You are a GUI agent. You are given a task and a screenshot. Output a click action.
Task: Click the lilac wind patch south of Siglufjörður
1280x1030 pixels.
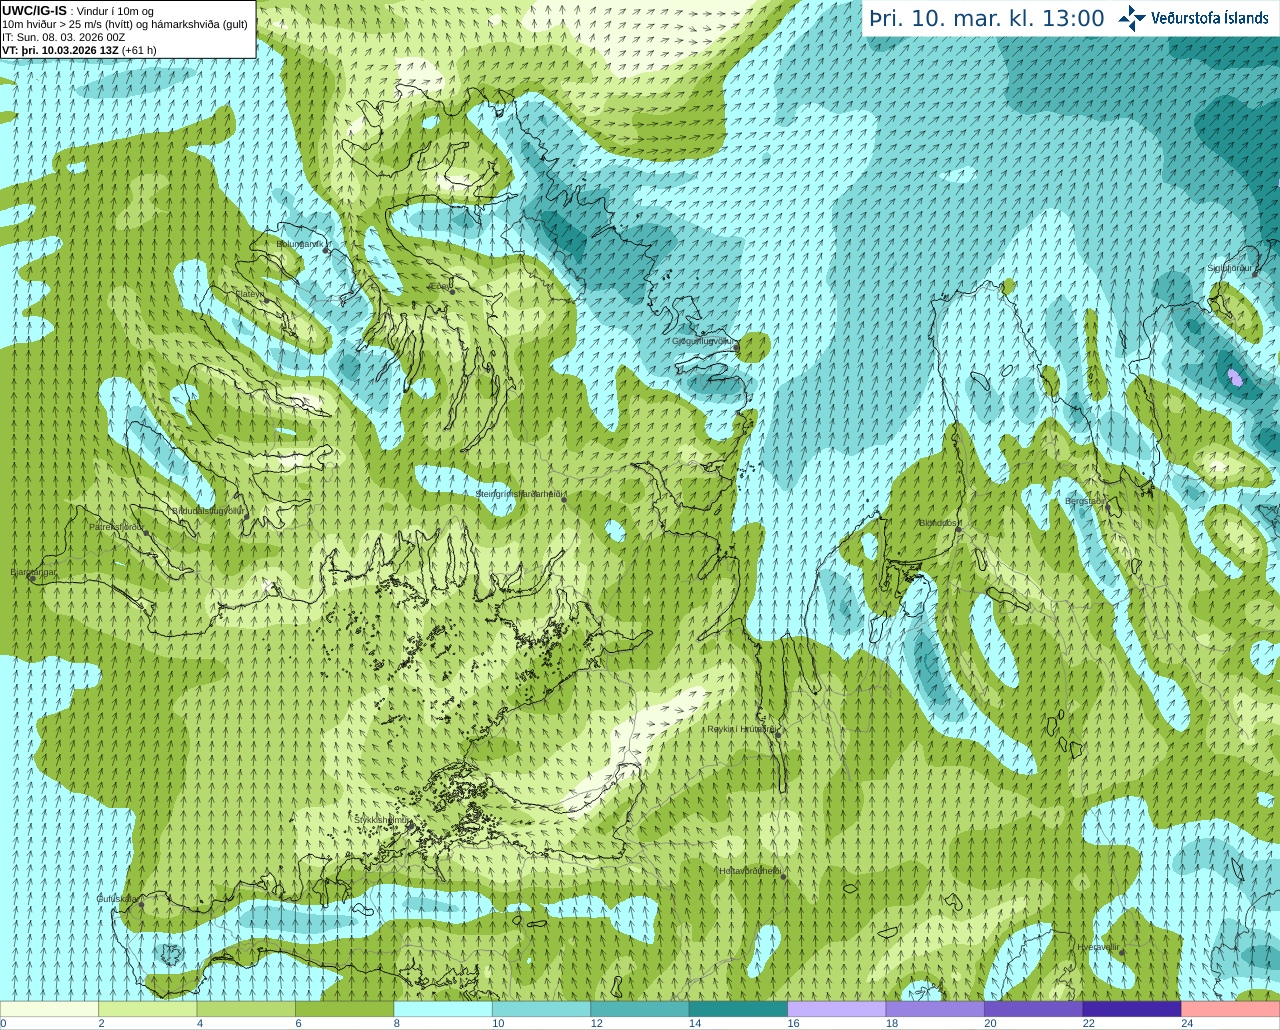click(x=1236, y=378)
